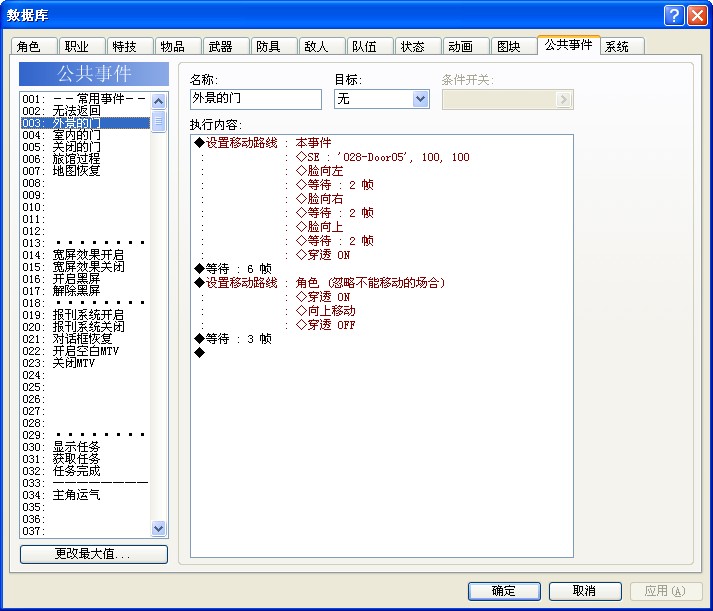The width and height of the screenshot is (713, 611).
Task: Switch to the 角色 tab
Action: (x=33, y=46)
